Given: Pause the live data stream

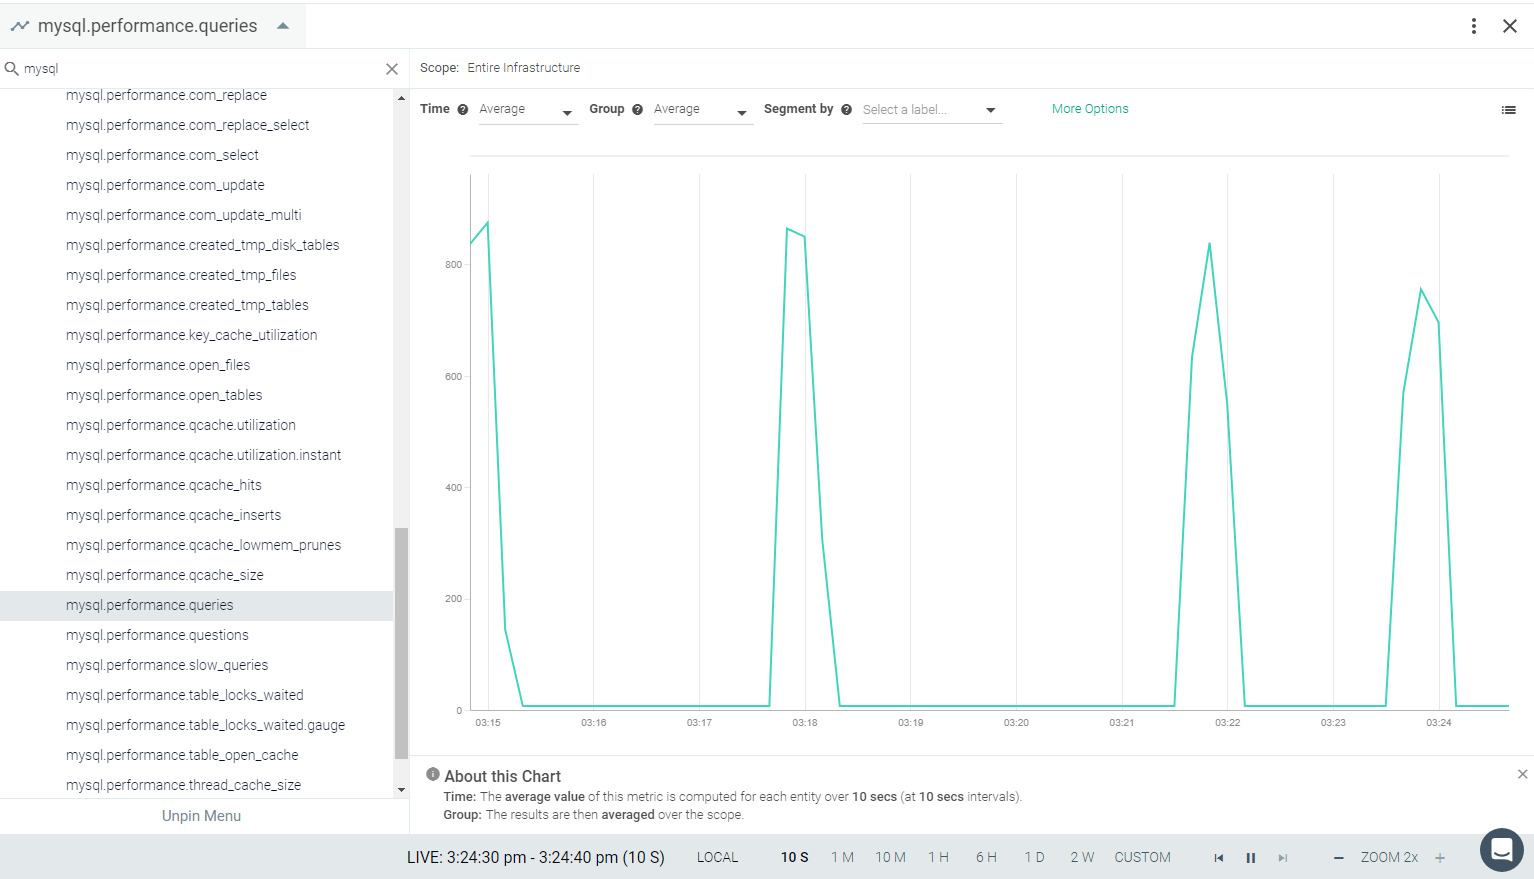Looking at the screenshot, I should (x=1250, y=858).
